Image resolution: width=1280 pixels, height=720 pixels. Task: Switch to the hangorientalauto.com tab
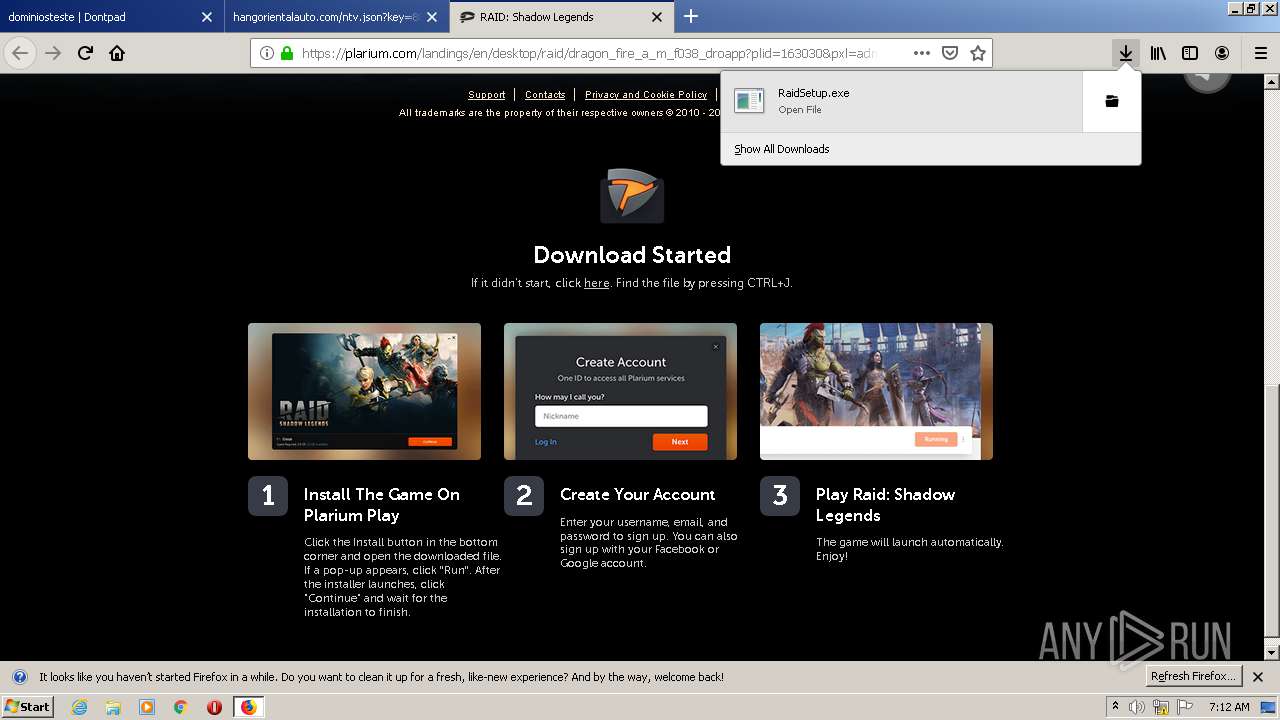click(x=335, y=17)
